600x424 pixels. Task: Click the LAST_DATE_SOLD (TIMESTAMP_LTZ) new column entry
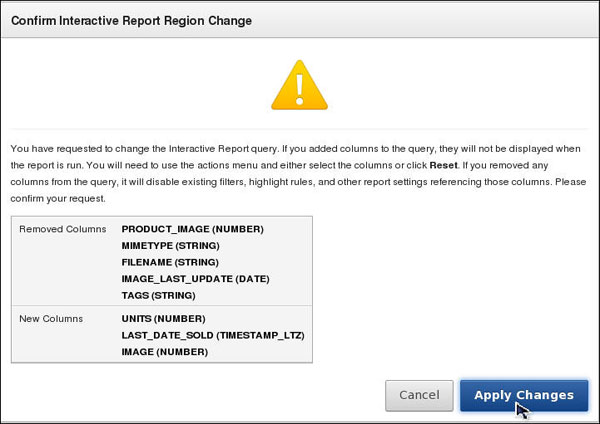212,335
